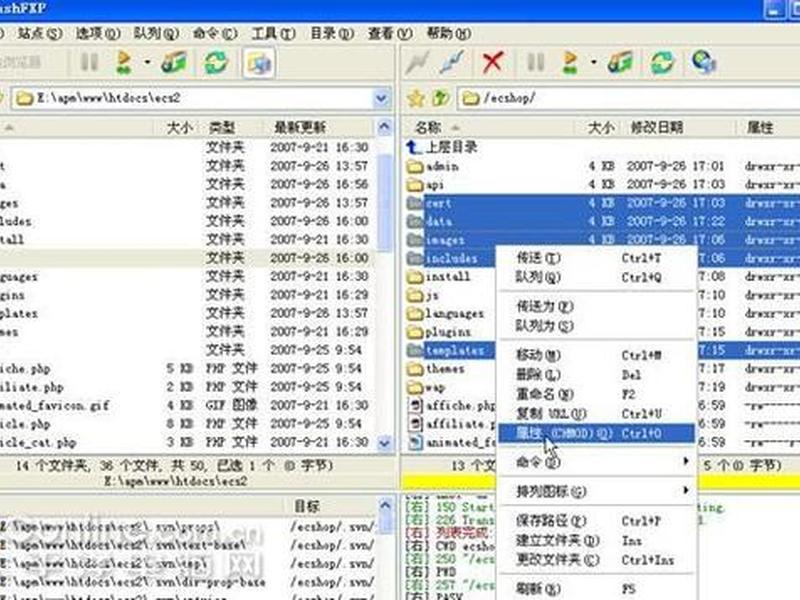800x600 pixels.
Task: Choose 更改文件夹(C) from context menu
Action: pyautogui.click(x=596, y=560)
